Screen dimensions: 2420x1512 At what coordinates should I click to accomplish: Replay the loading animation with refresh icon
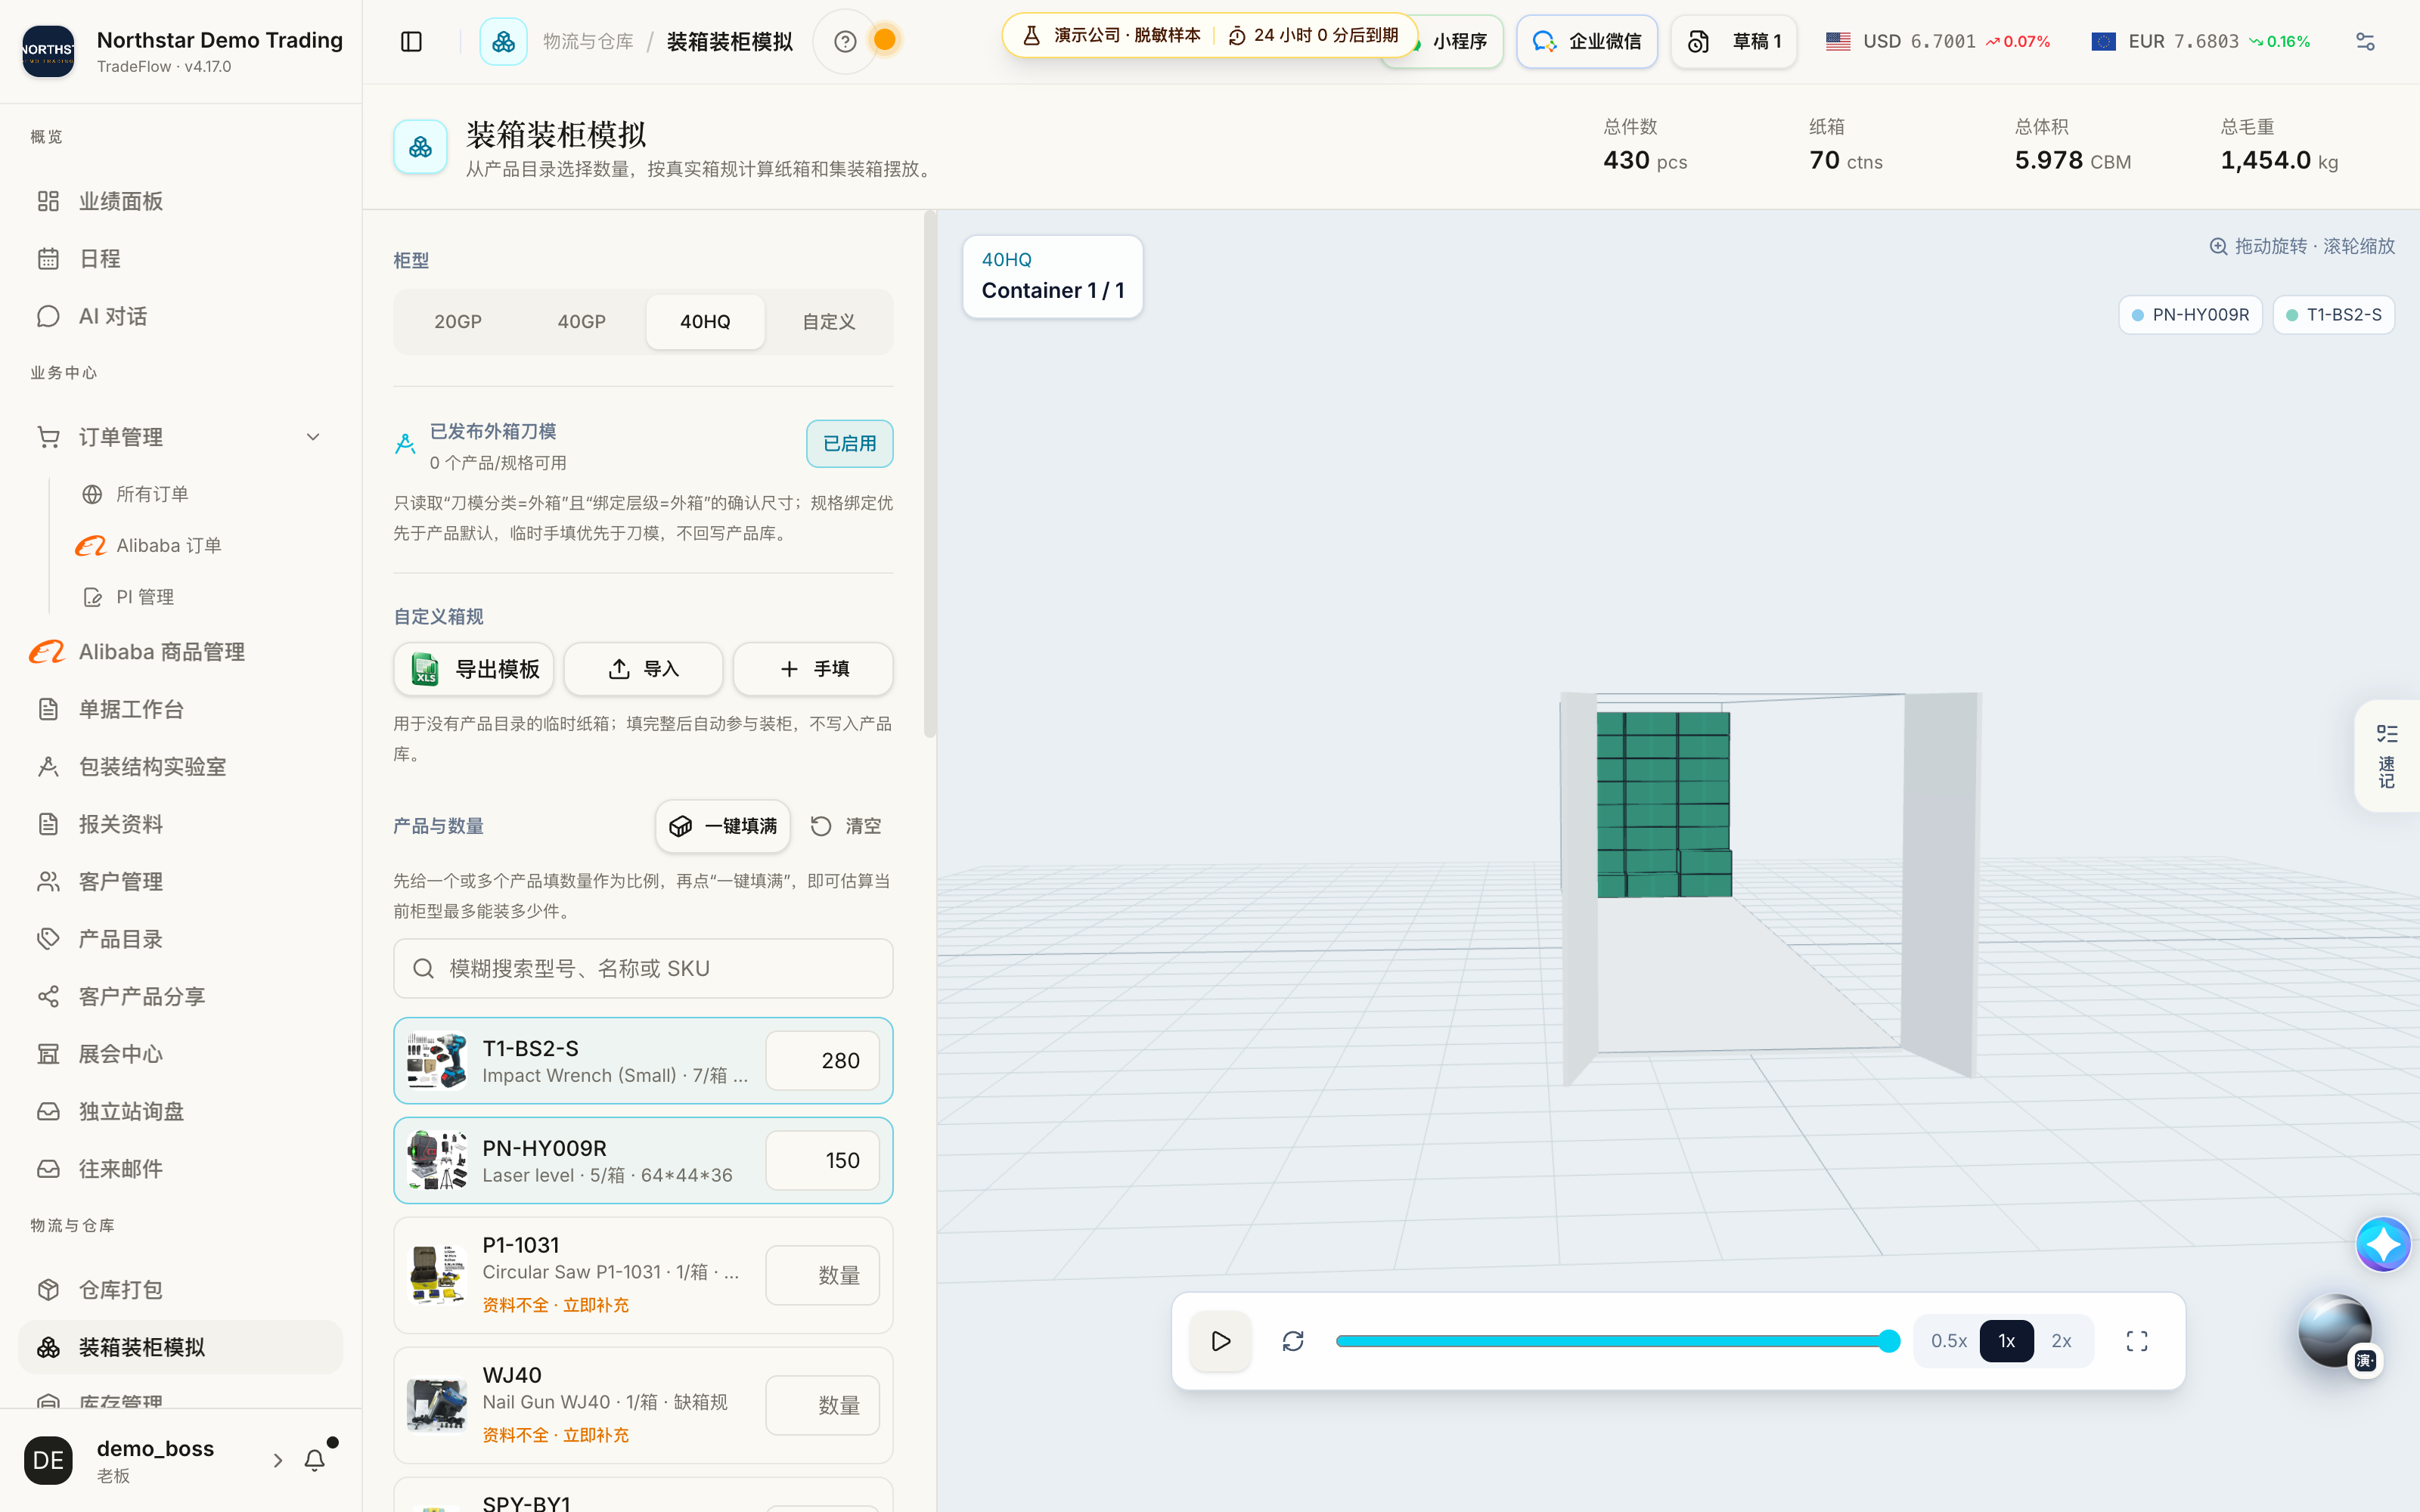pyautogui.click(x=1293, y=1341)
